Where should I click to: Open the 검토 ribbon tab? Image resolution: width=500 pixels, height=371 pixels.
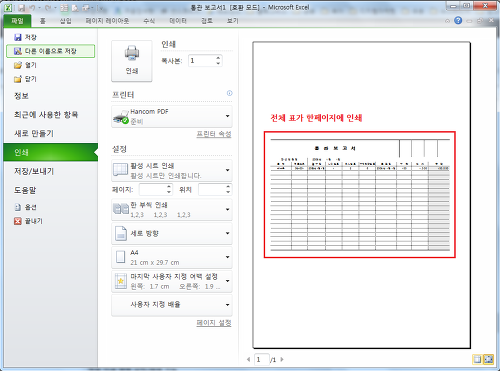click(207, 21)
